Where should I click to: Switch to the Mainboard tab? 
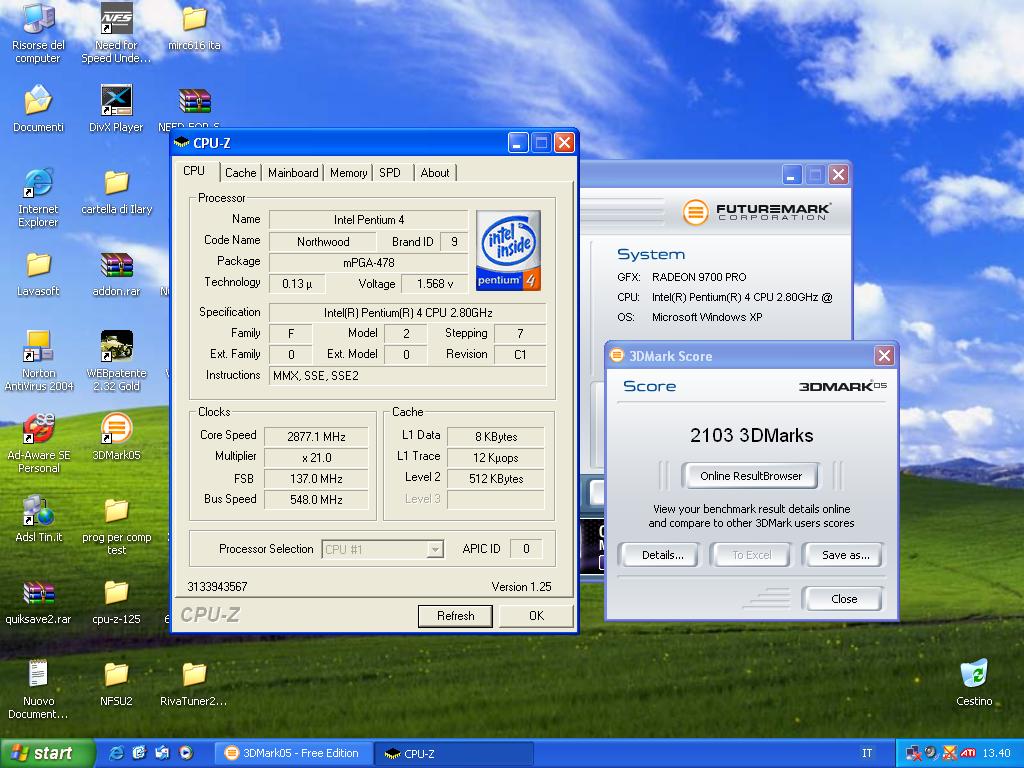pyautogui.click(x=293, y=173)
